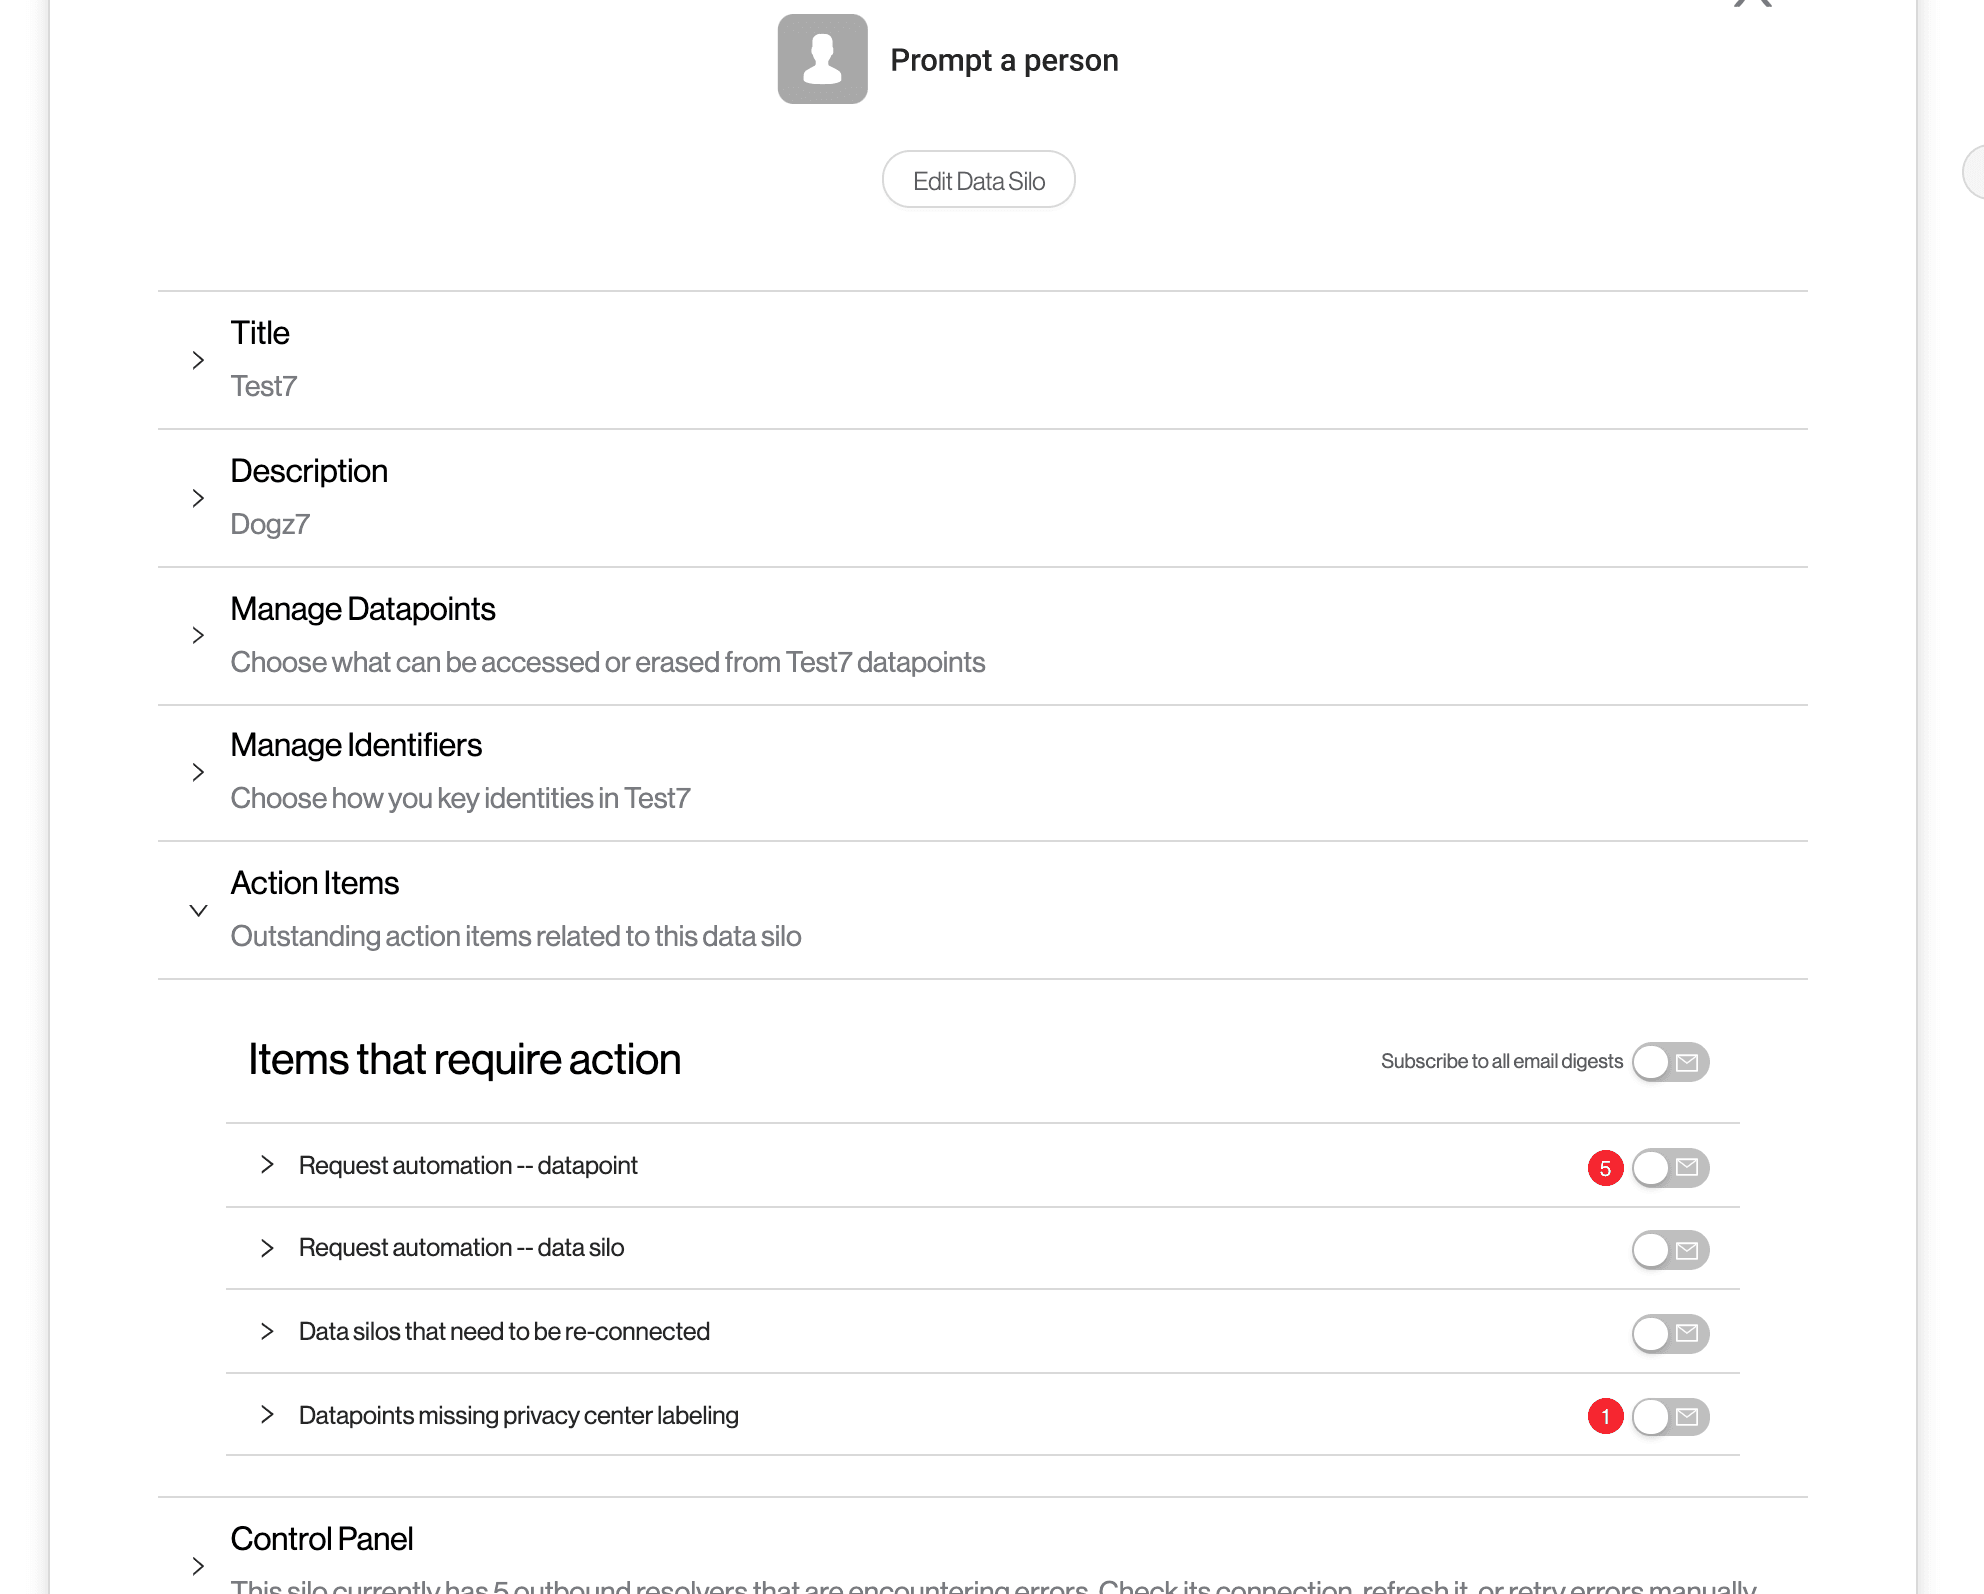Close the data silo modal
Viewport: 1984px width, 1594px height.
pyautogui.click(x=1752, y=3)
